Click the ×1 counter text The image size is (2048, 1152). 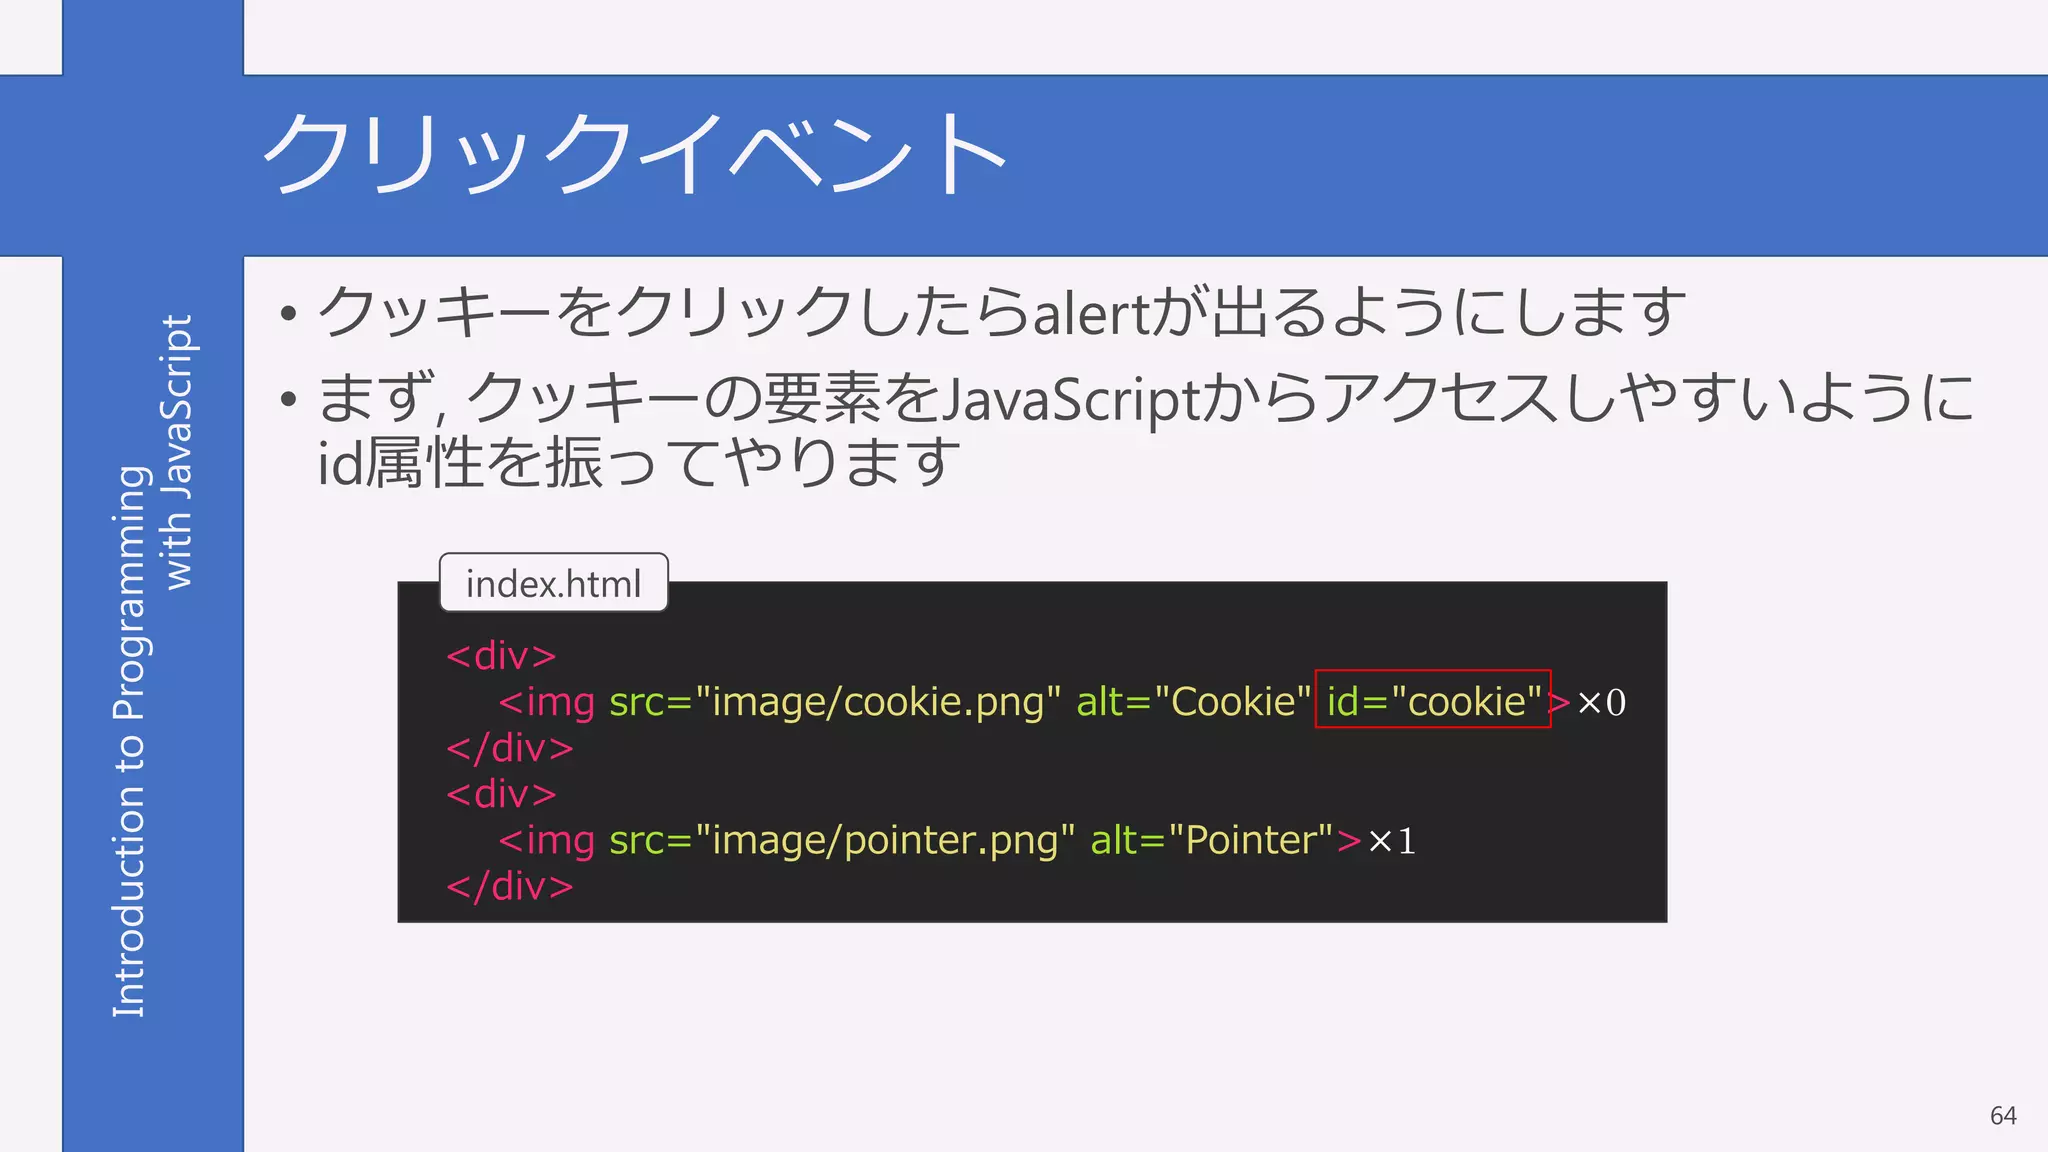click(1391, 841)
